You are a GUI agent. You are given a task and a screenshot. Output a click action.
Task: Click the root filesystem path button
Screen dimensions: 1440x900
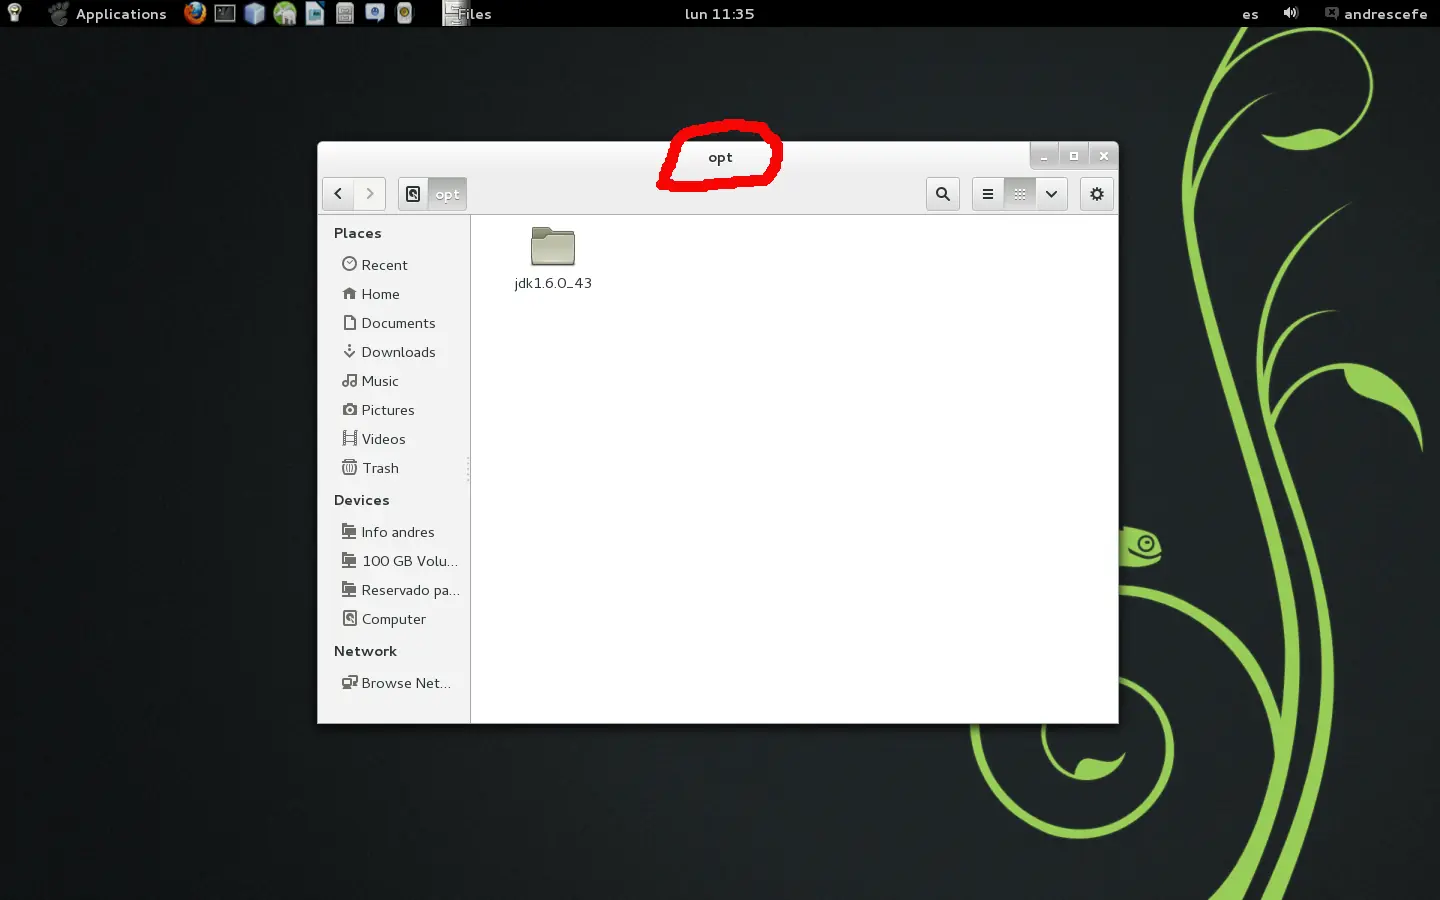pyautogui.click(x=413, y=194)
